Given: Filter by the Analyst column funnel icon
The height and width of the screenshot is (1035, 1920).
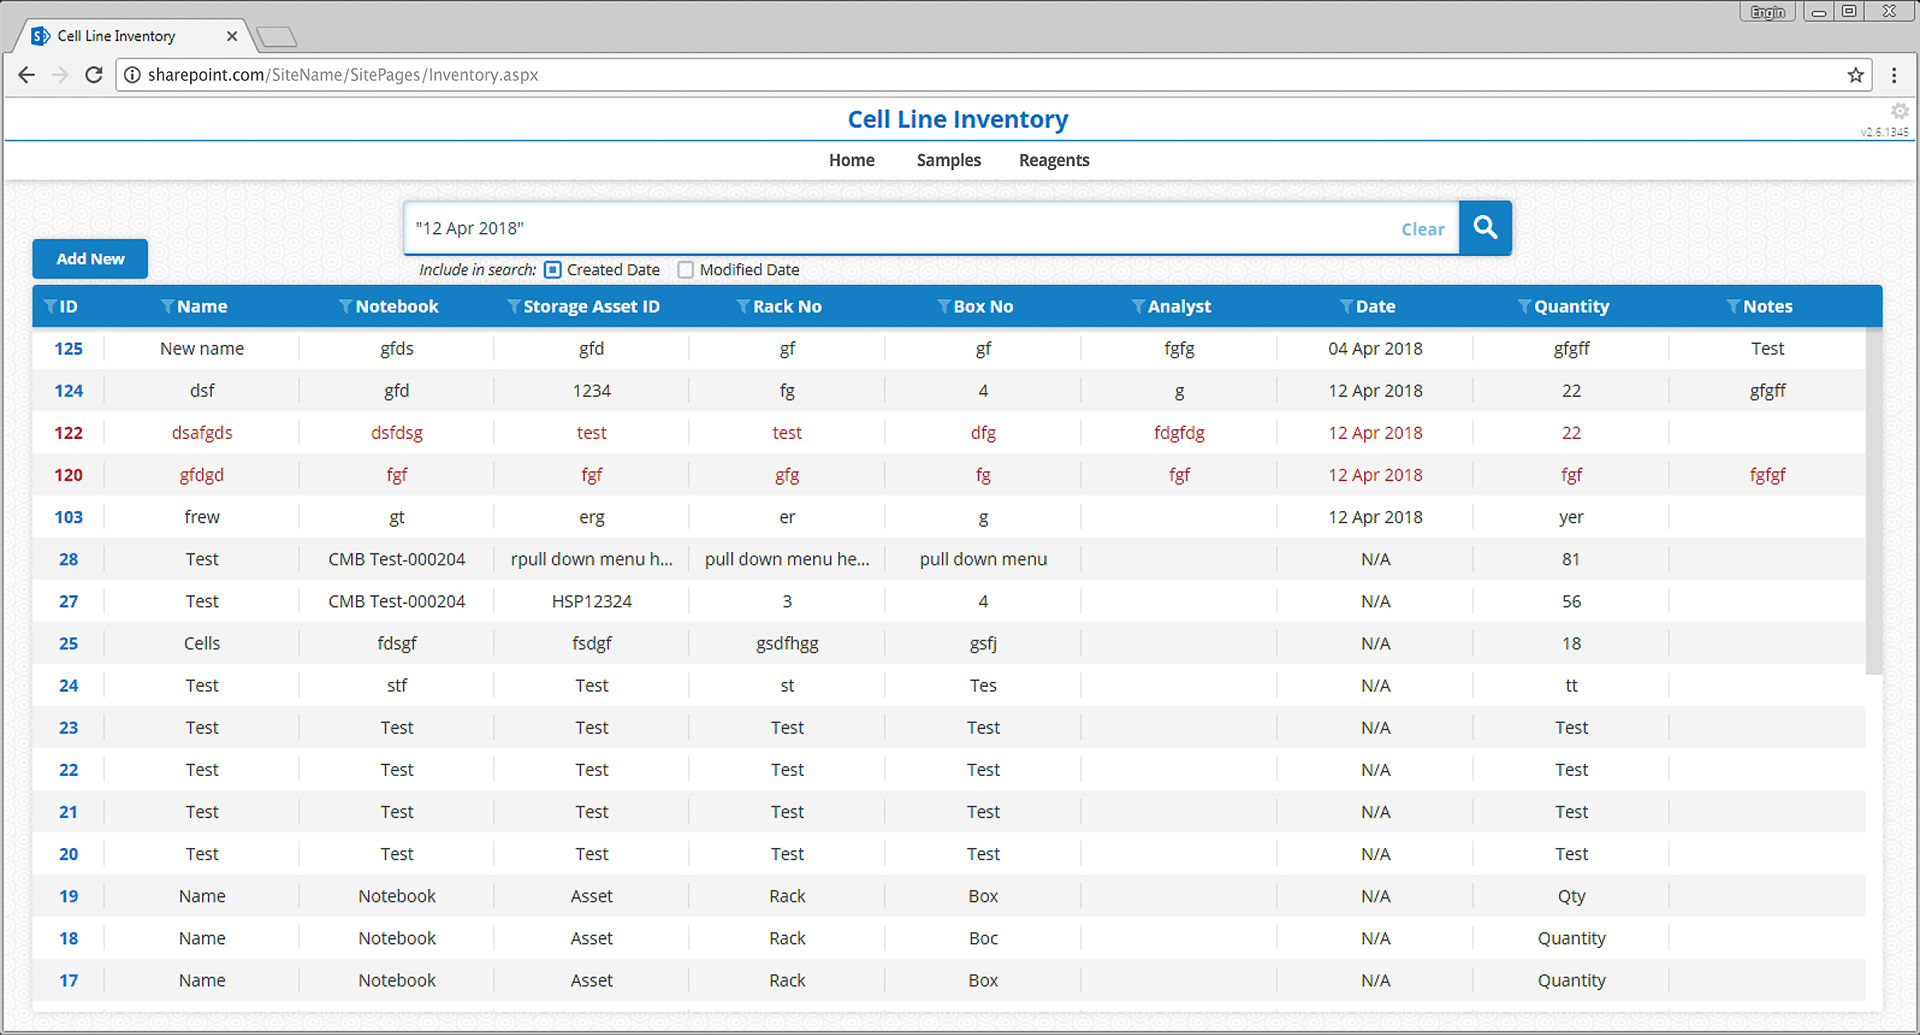Looking at the screenshot, I should (1138, 306).
